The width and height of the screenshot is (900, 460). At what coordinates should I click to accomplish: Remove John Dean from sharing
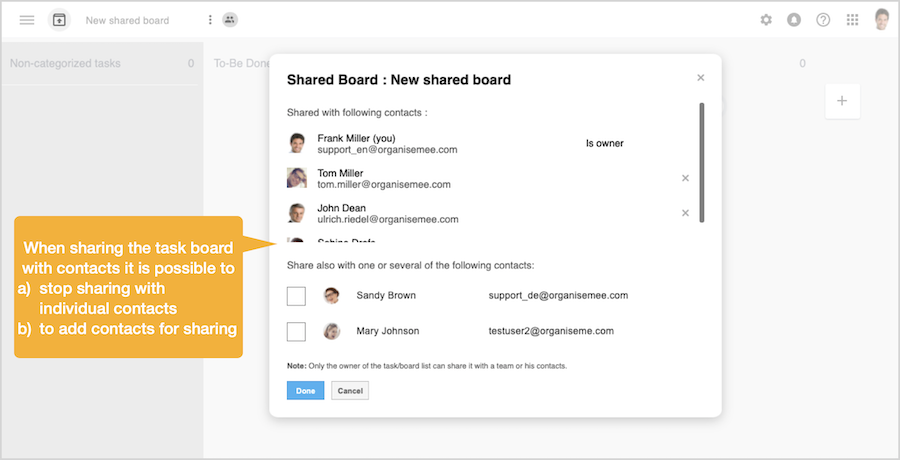(685, 213)
